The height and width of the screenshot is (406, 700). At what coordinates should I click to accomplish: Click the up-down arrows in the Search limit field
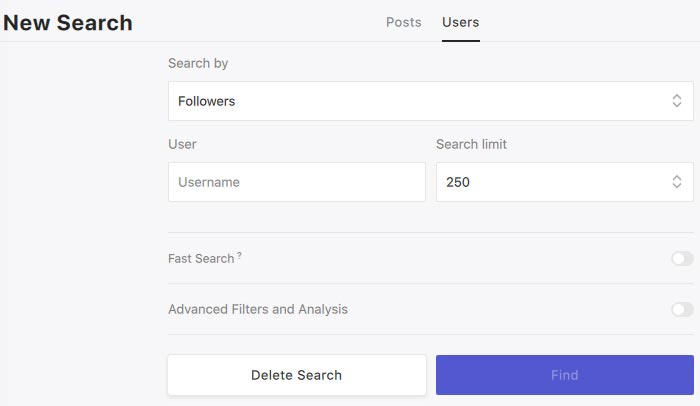(677, 182)
